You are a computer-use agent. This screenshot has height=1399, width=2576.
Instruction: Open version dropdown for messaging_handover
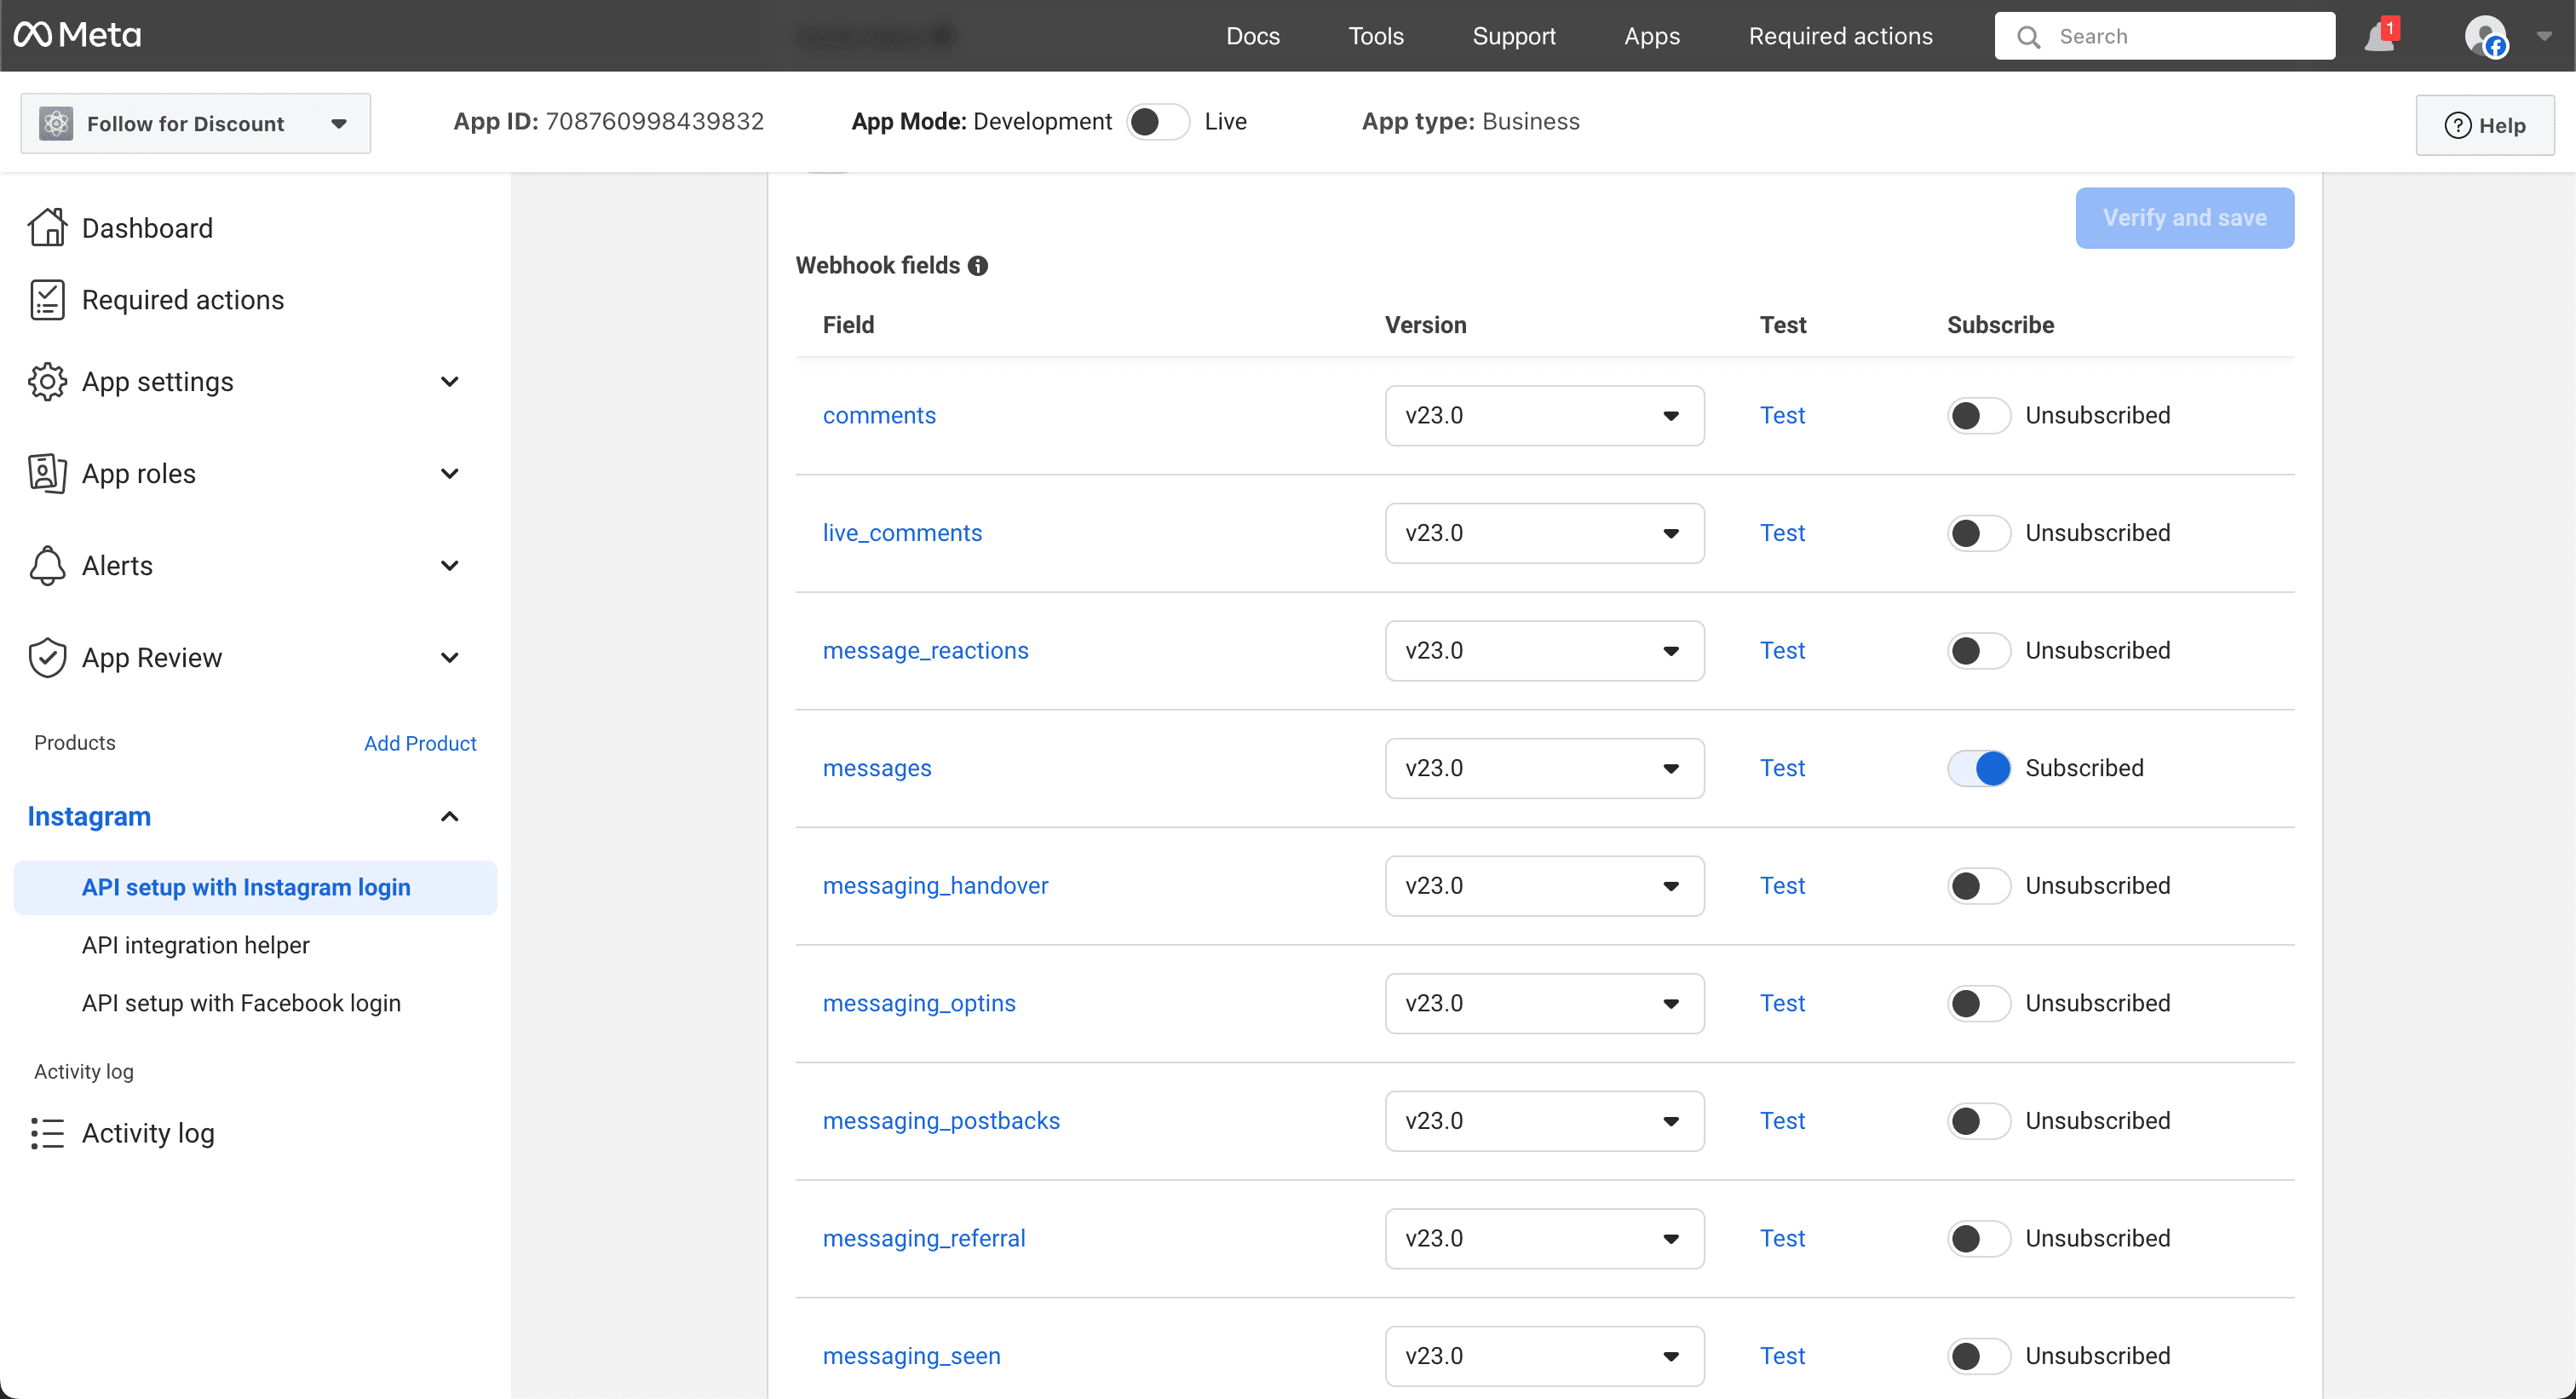tap(1544, 886)
